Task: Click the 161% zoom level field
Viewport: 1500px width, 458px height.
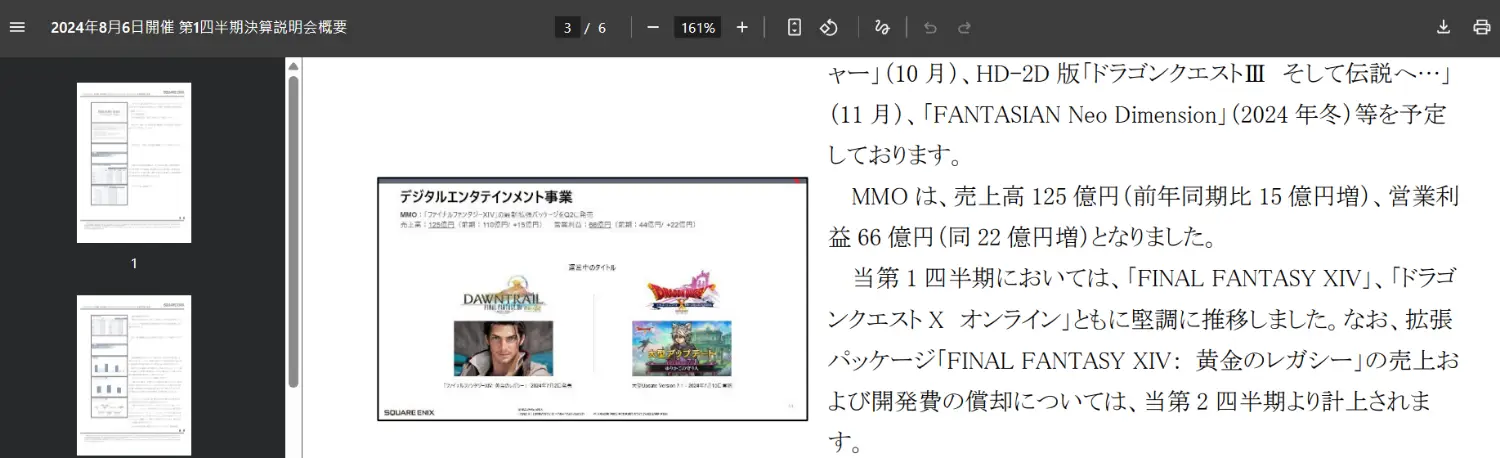Action: point(698,28)
